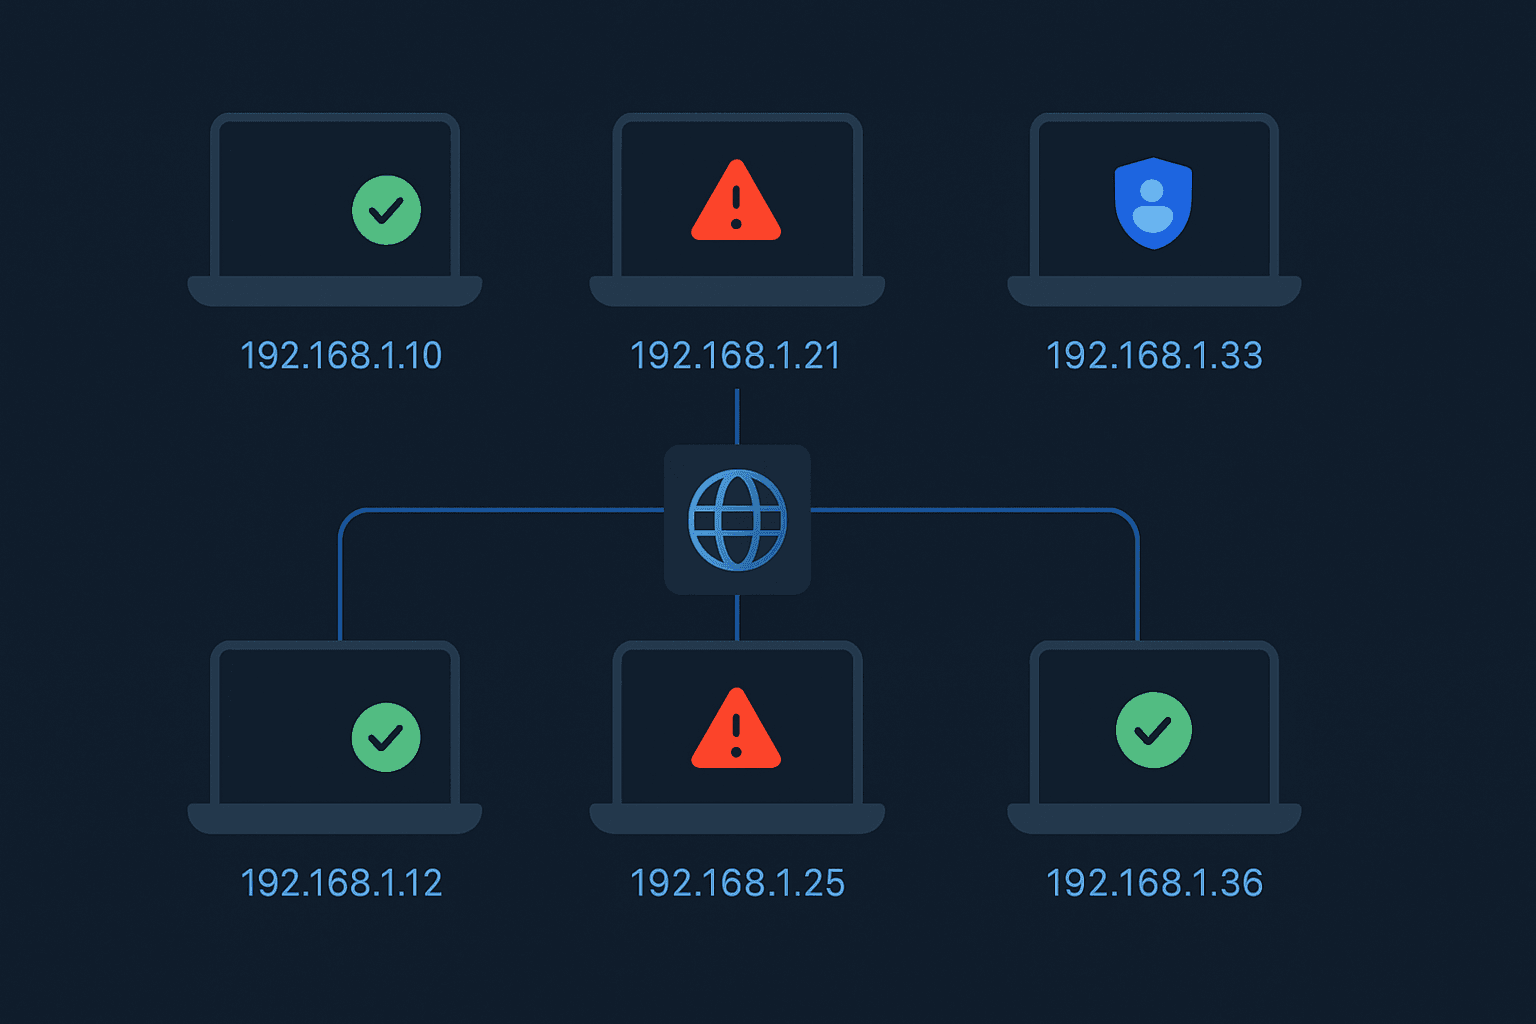Click the green circular status indicator on 192.168.1.12

[x=385, y=738]
